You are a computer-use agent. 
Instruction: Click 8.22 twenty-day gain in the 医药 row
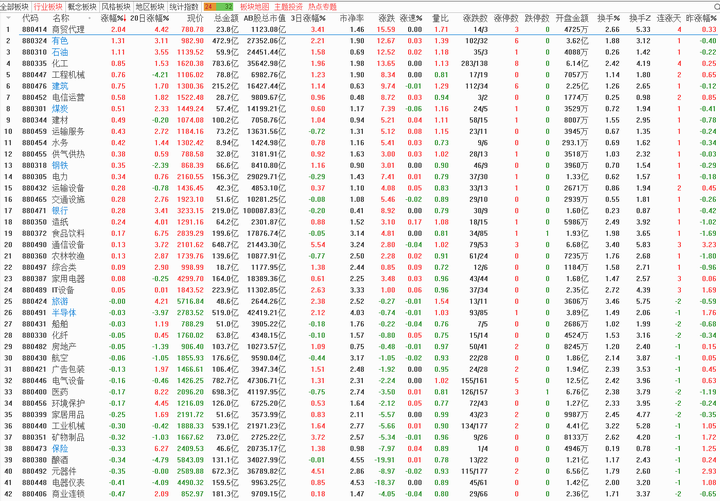click(x=162, y=392)
